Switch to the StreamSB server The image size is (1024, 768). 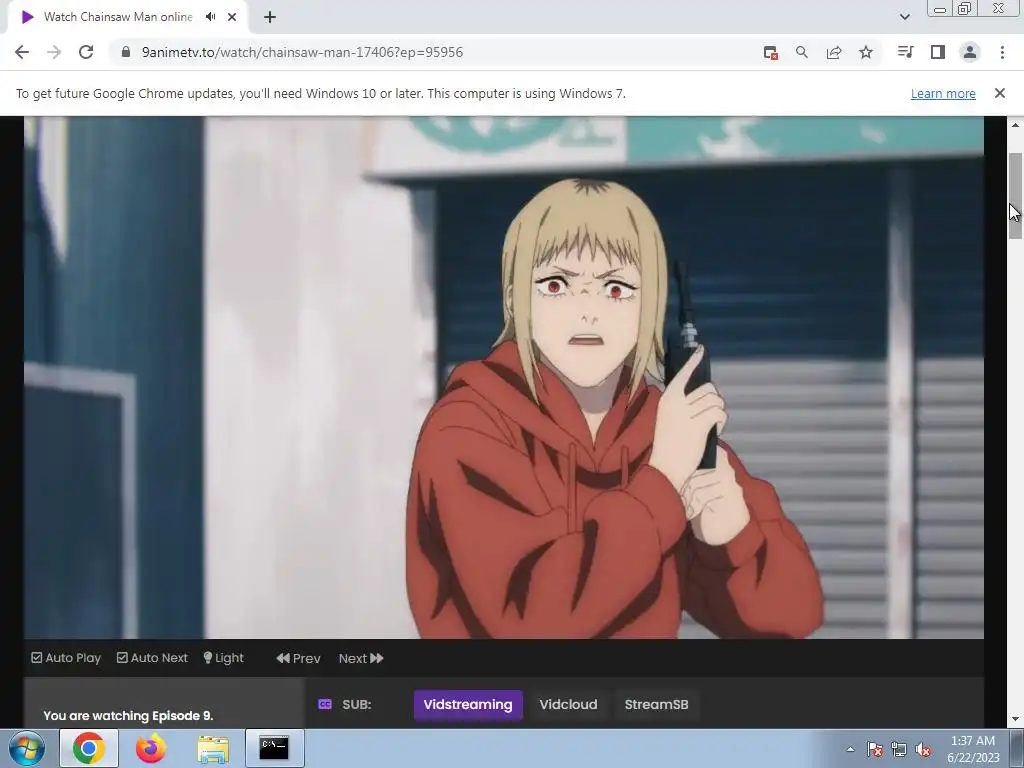[656, 705]
